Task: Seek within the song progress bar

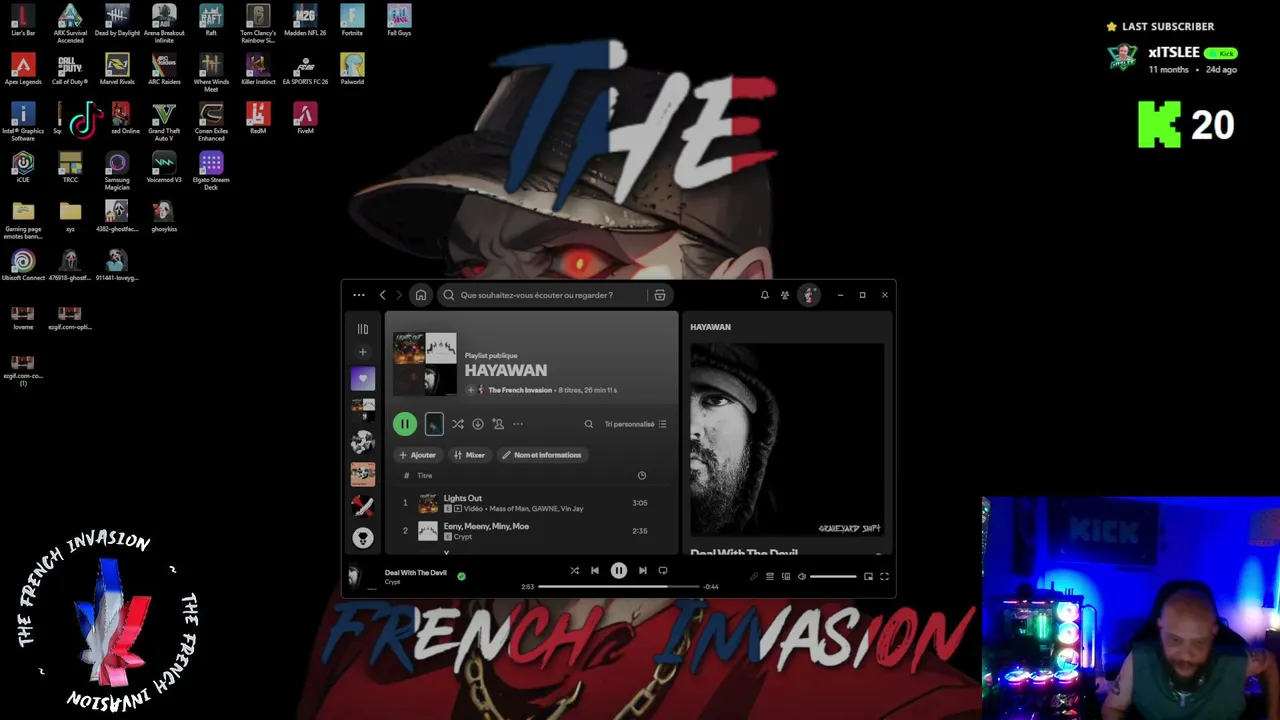Action: pos(619,587)
